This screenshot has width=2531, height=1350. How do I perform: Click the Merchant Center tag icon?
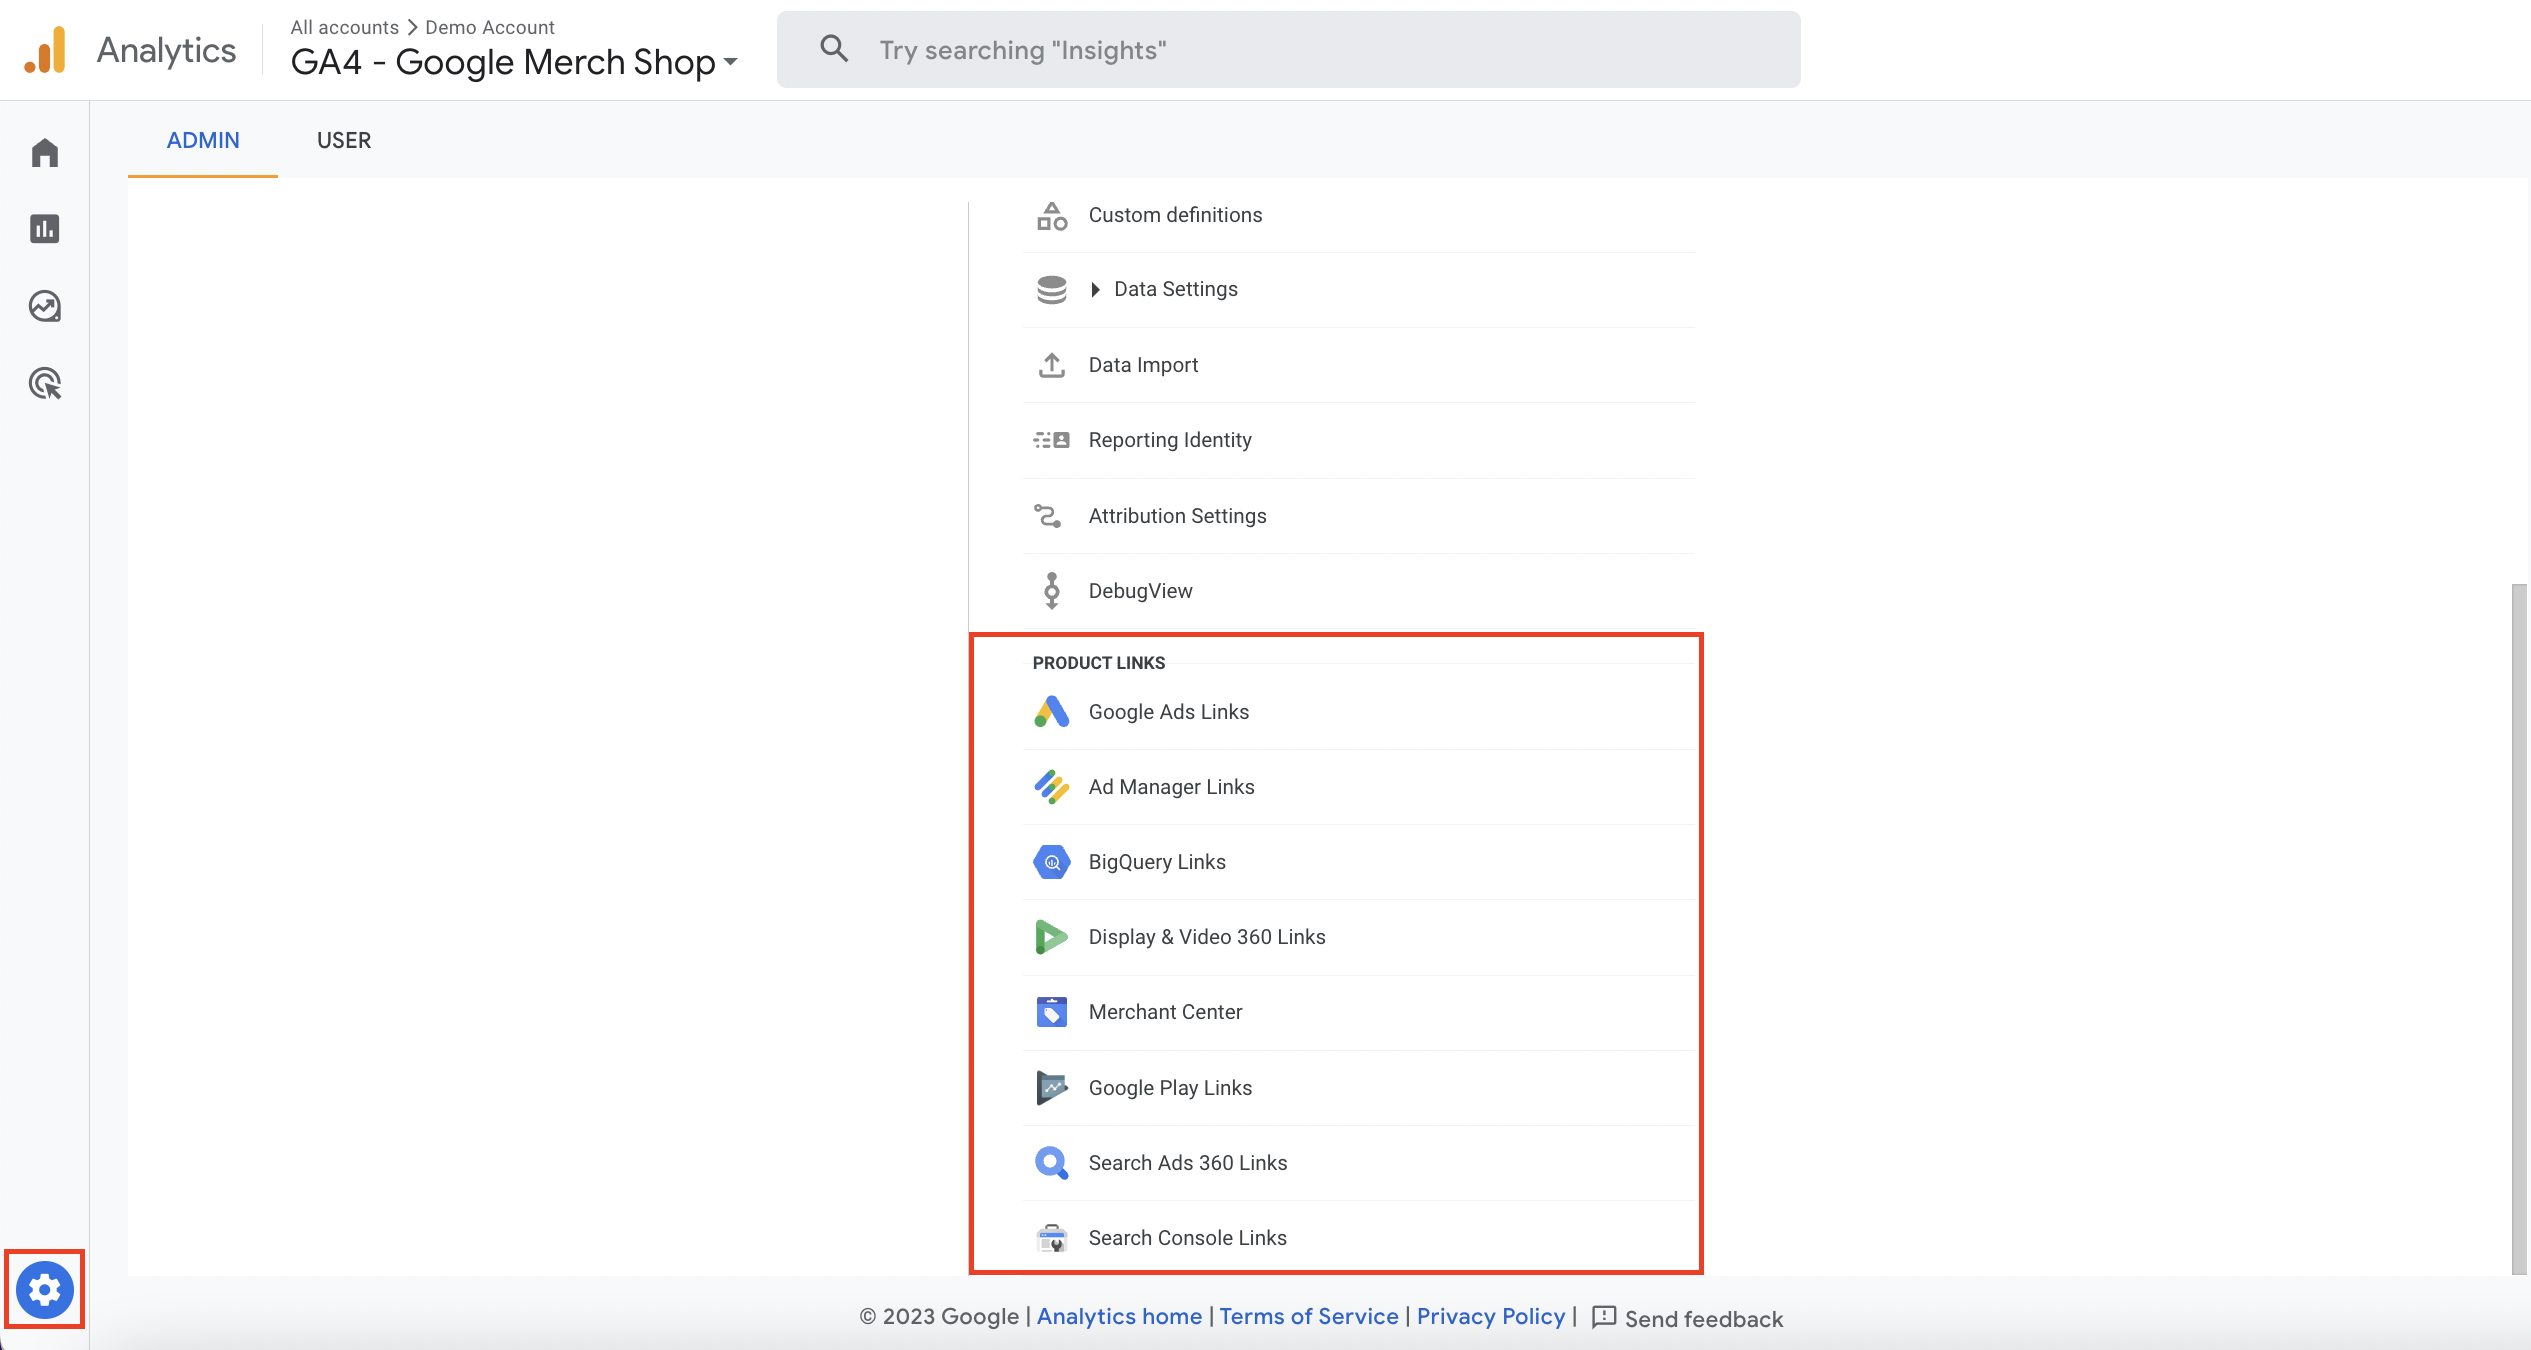(1052, 1012)
